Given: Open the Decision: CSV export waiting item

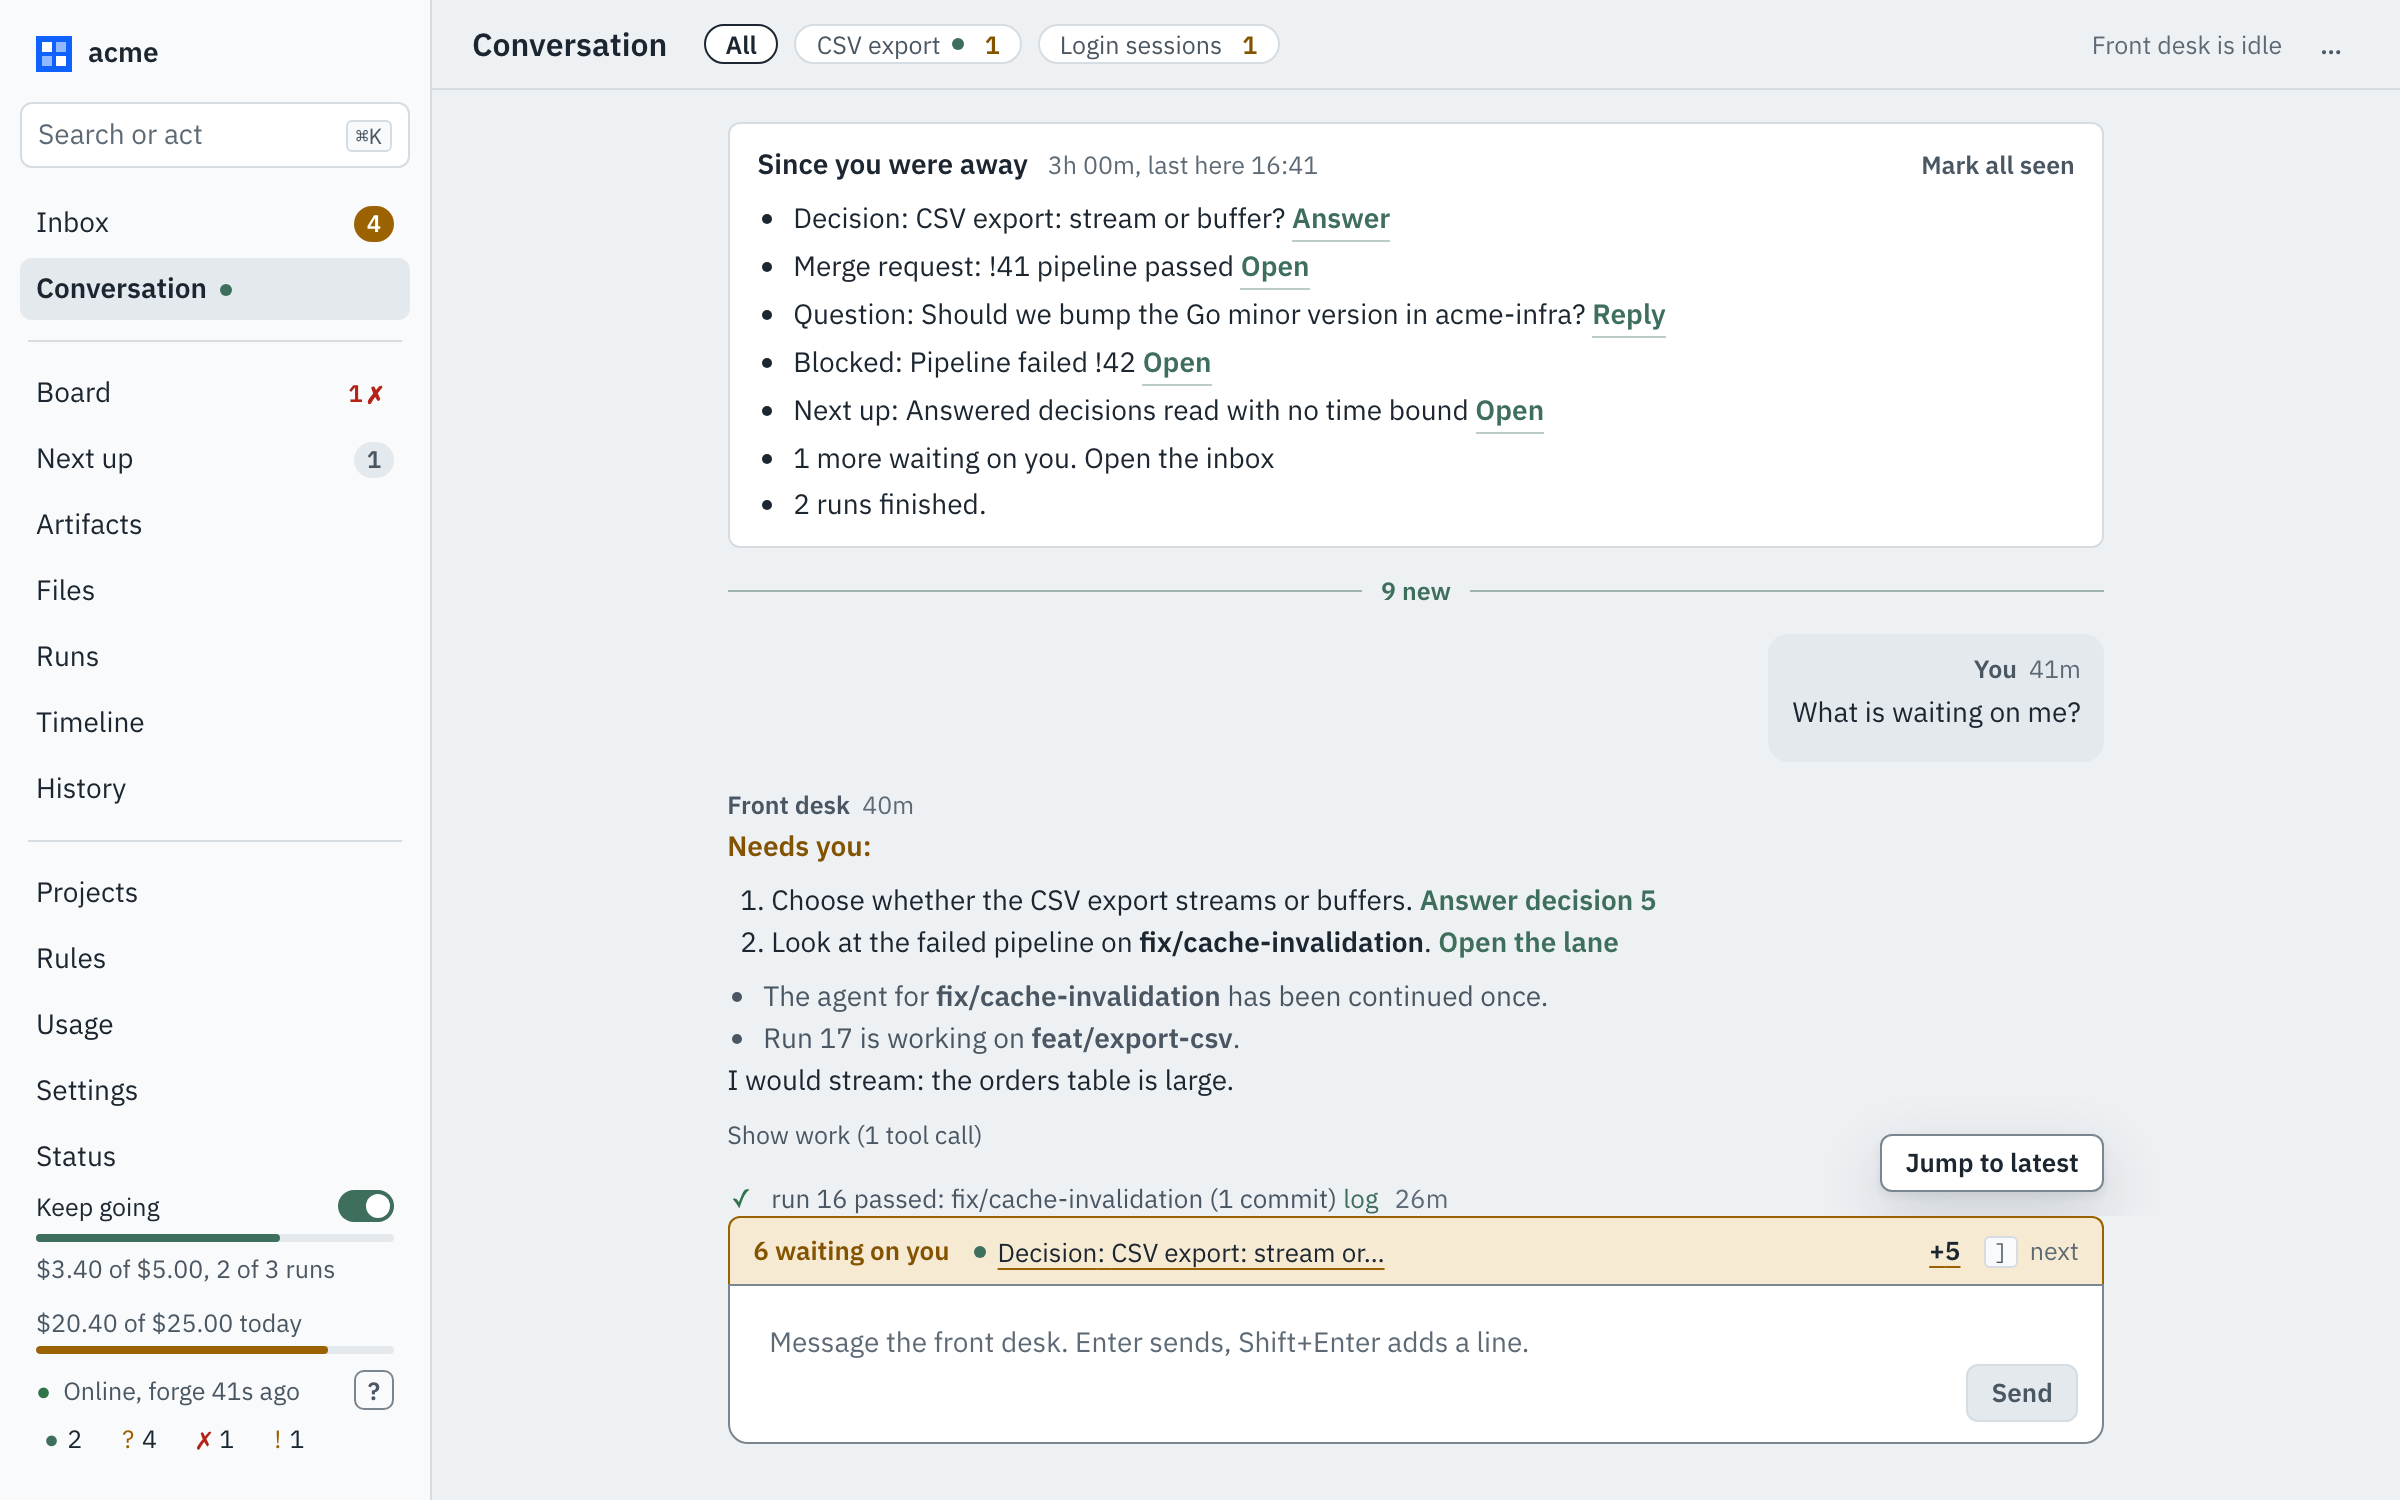Looking at the screenshot, I should coord(1190,1253).
